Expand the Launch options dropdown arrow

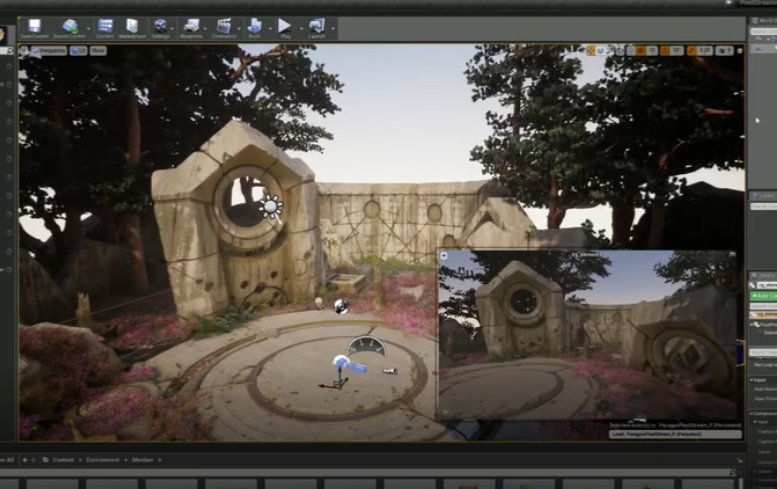point(333,29)
